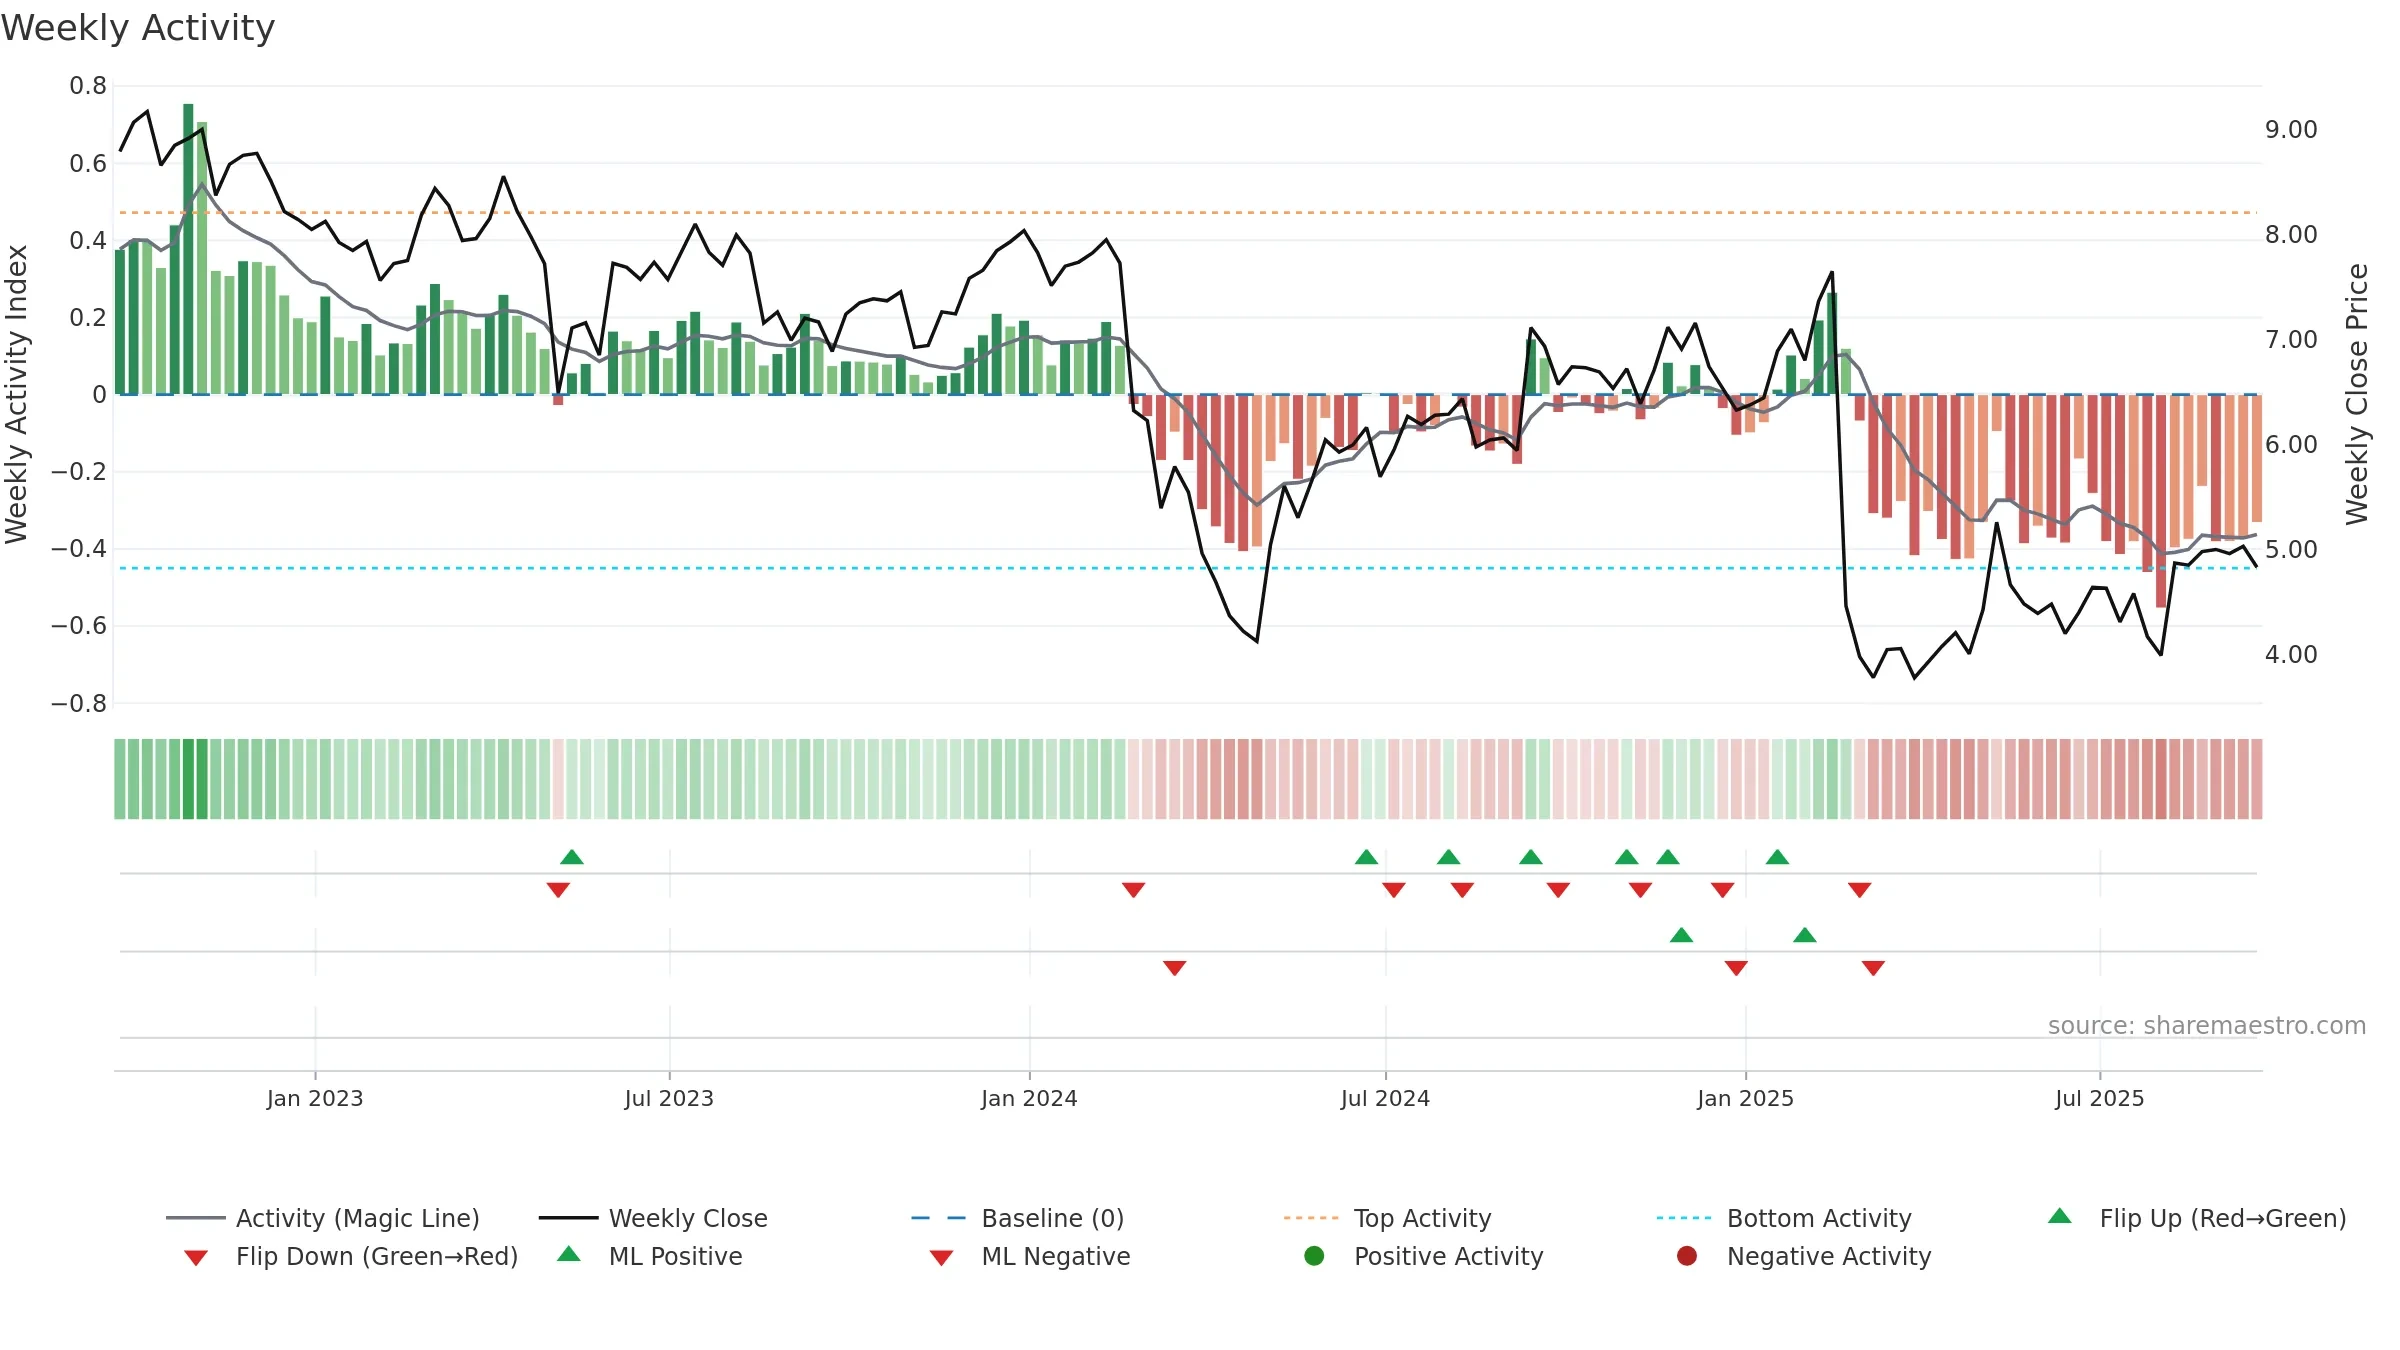
Task: Click the 0.8 activity index axis label
Action: point(88,86)
